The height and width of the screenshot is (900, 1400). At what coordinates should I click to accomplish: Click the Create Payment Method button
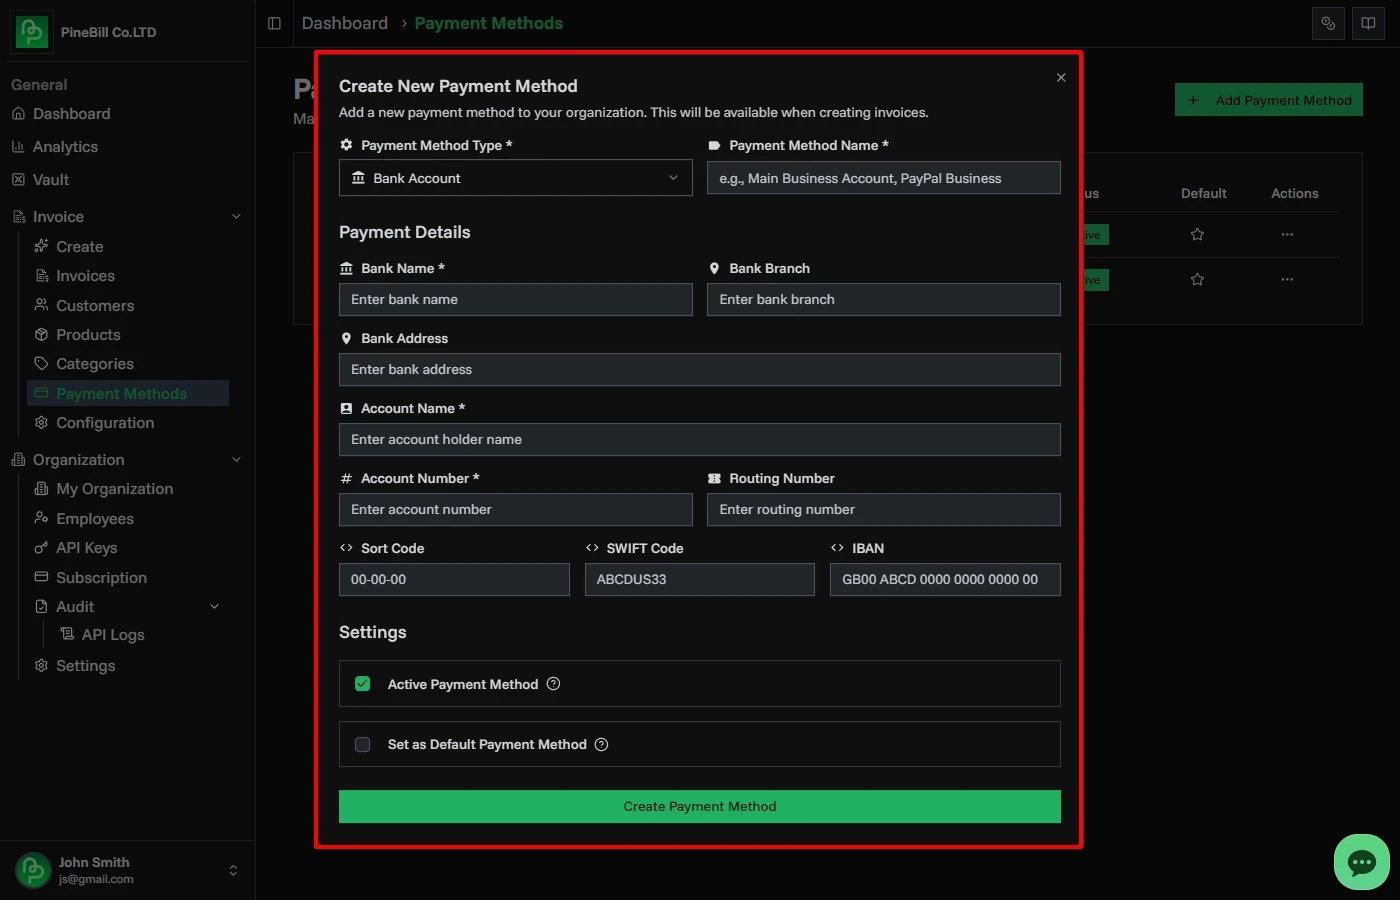699,806
